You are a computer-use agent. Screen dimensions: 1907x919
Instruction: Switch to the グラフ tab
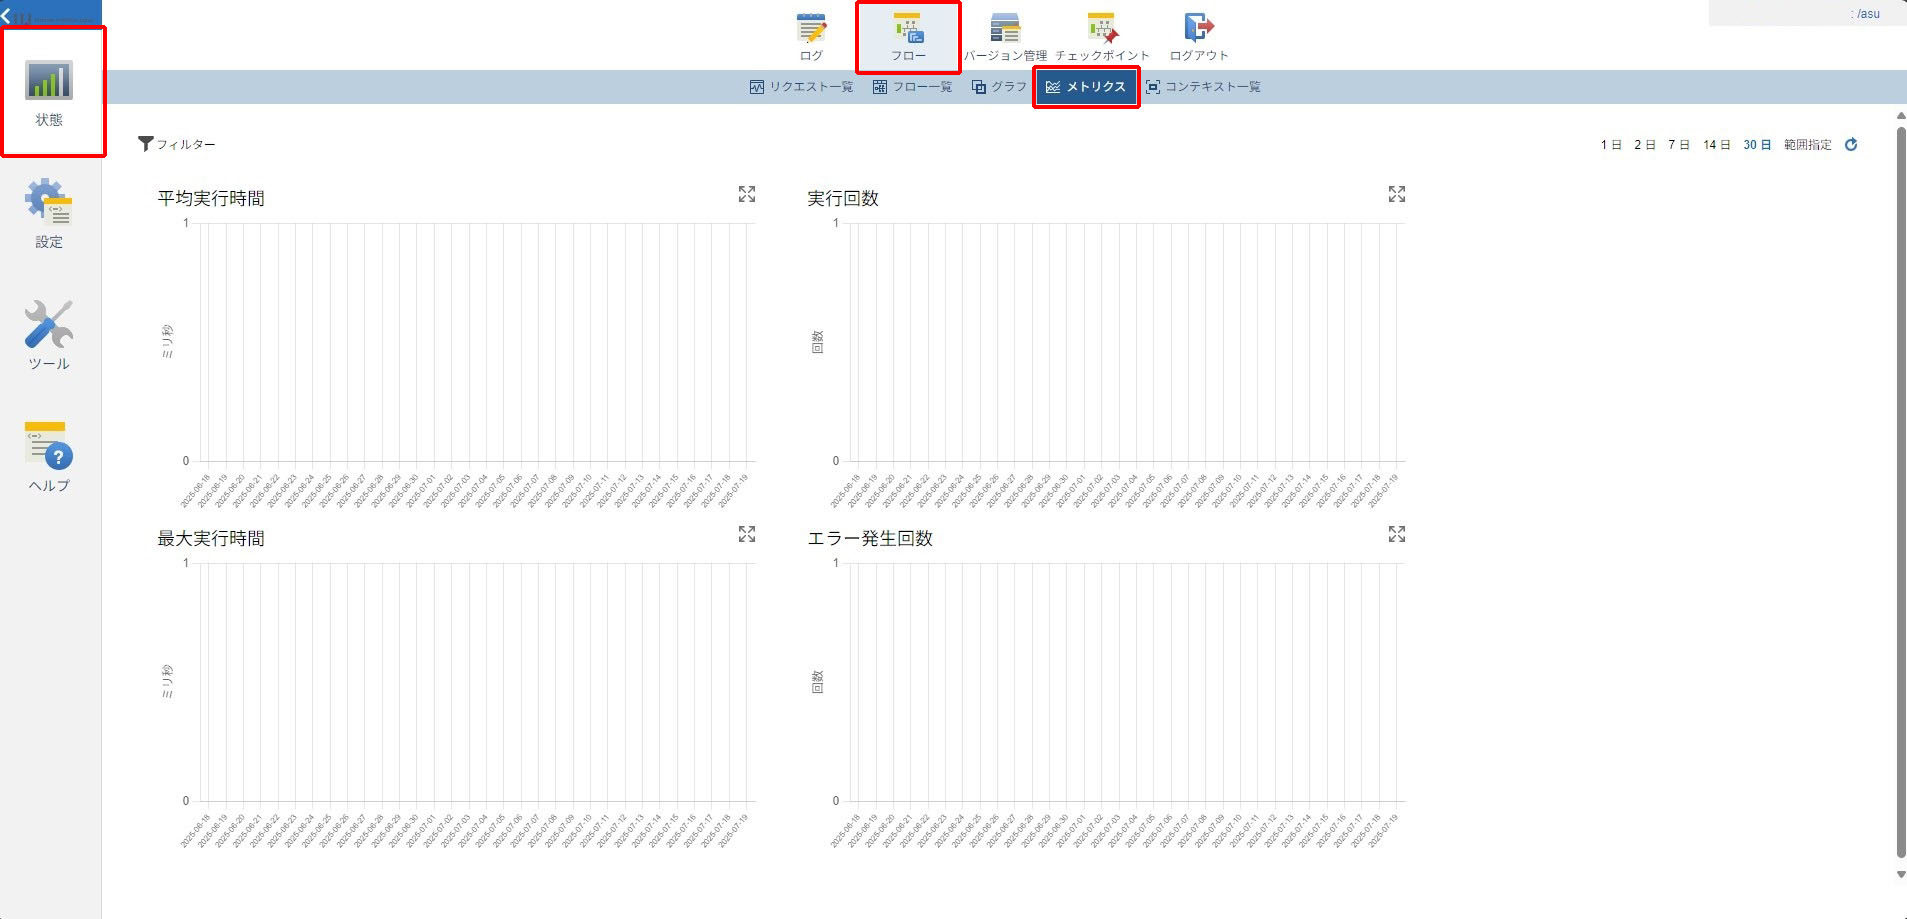pos(999,87)
